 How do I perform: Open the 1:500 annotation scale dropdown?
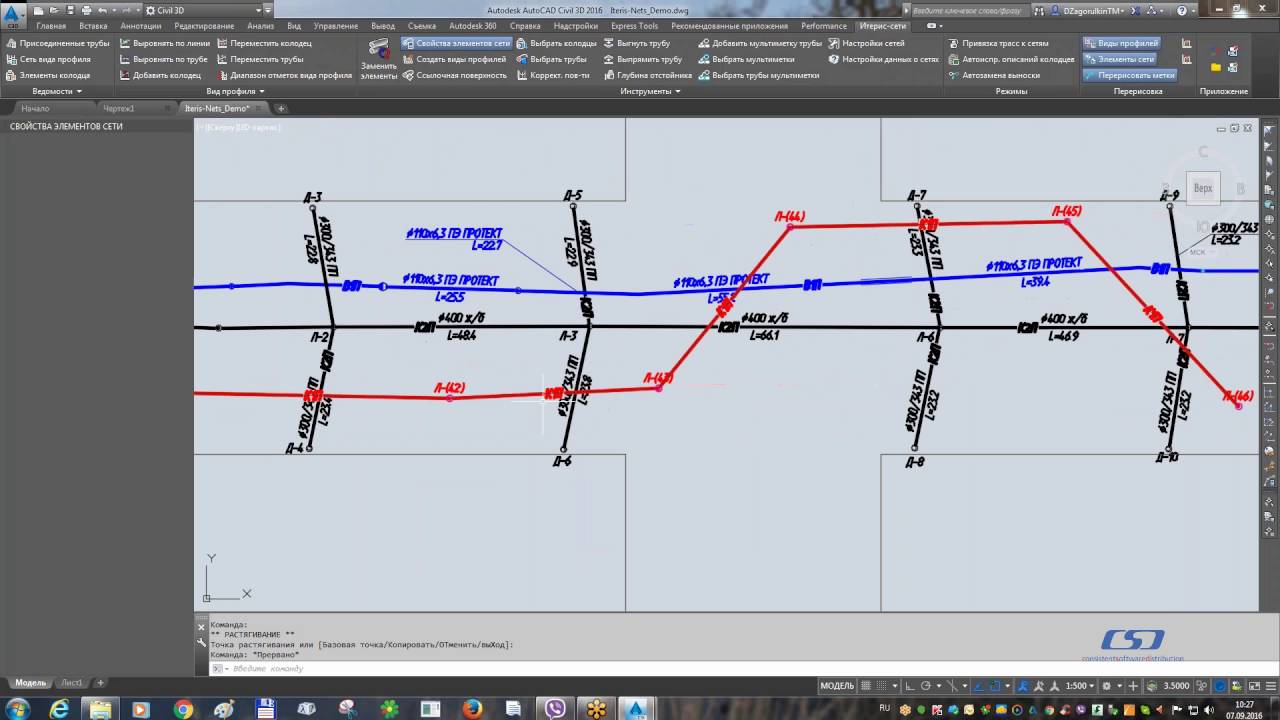1080,686
